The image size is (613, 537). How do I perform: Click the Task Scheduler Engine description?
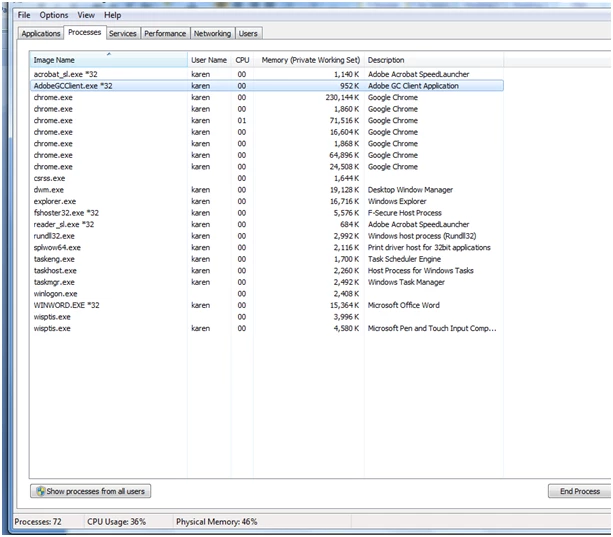[404, 259]
